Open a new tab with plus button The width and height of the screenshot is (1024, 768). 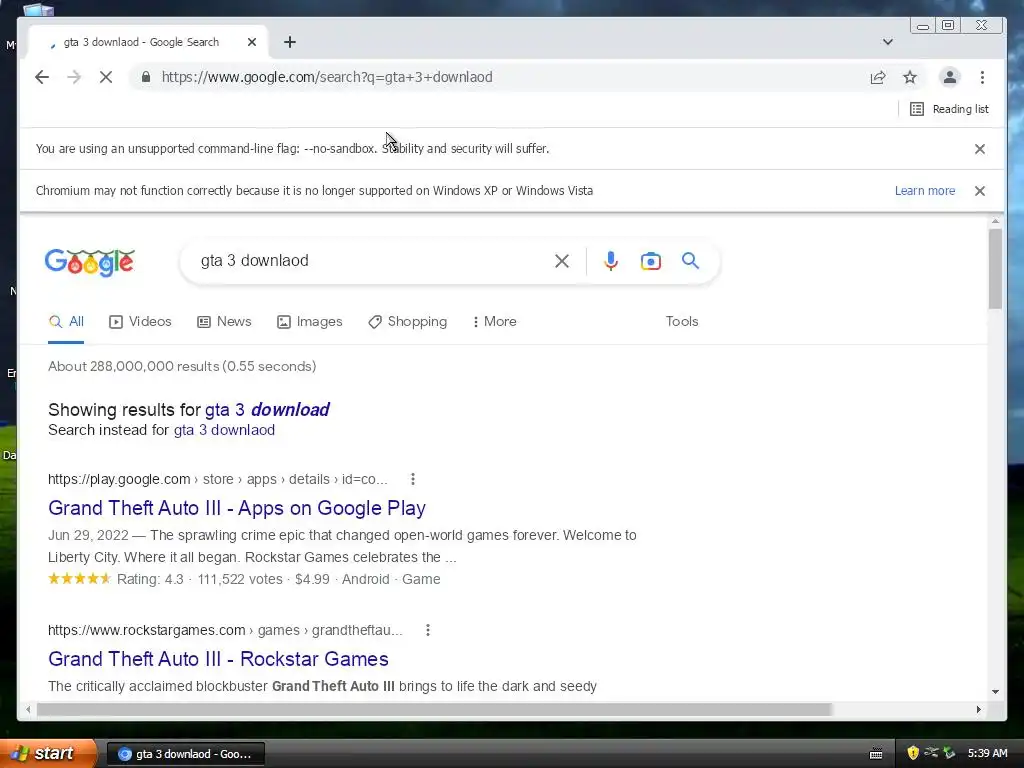point(290,42)
